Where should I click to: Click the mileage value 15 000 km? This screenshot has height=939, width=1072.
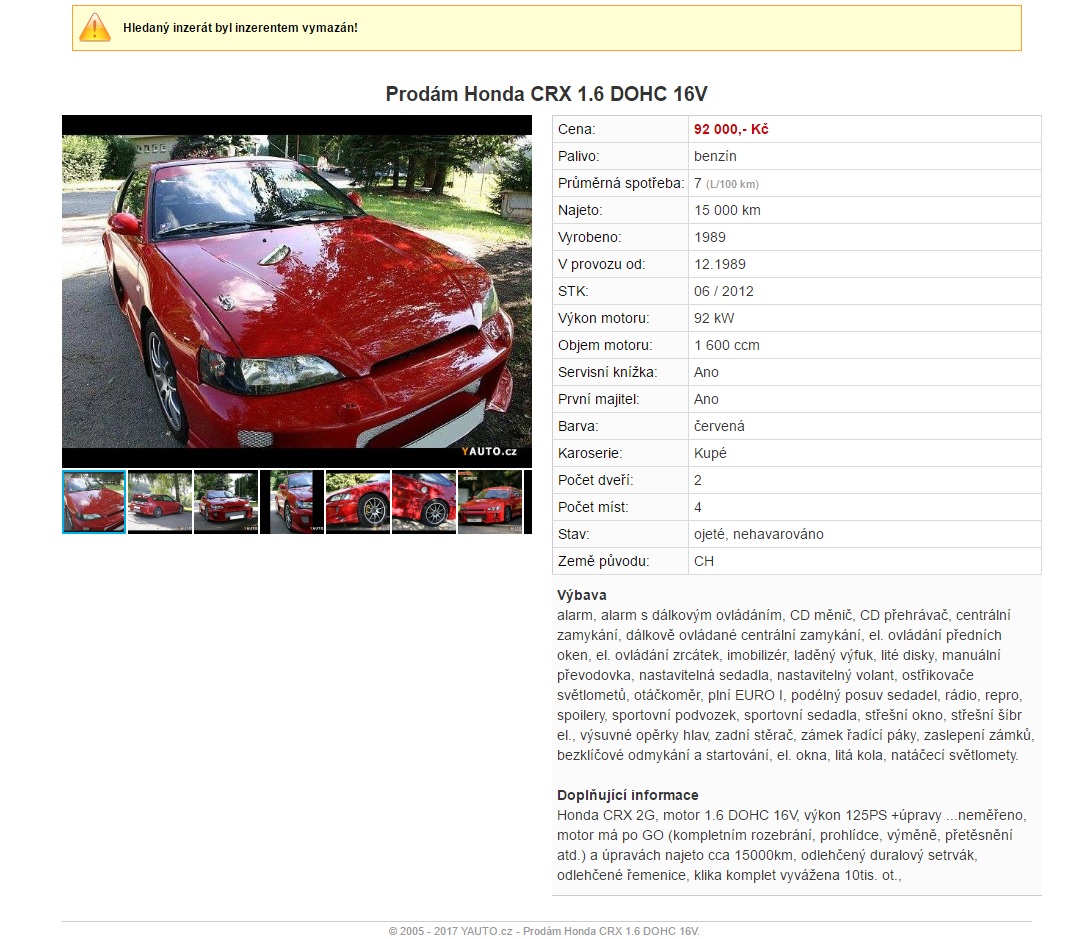pyautogui.click(x=727, y=210)
